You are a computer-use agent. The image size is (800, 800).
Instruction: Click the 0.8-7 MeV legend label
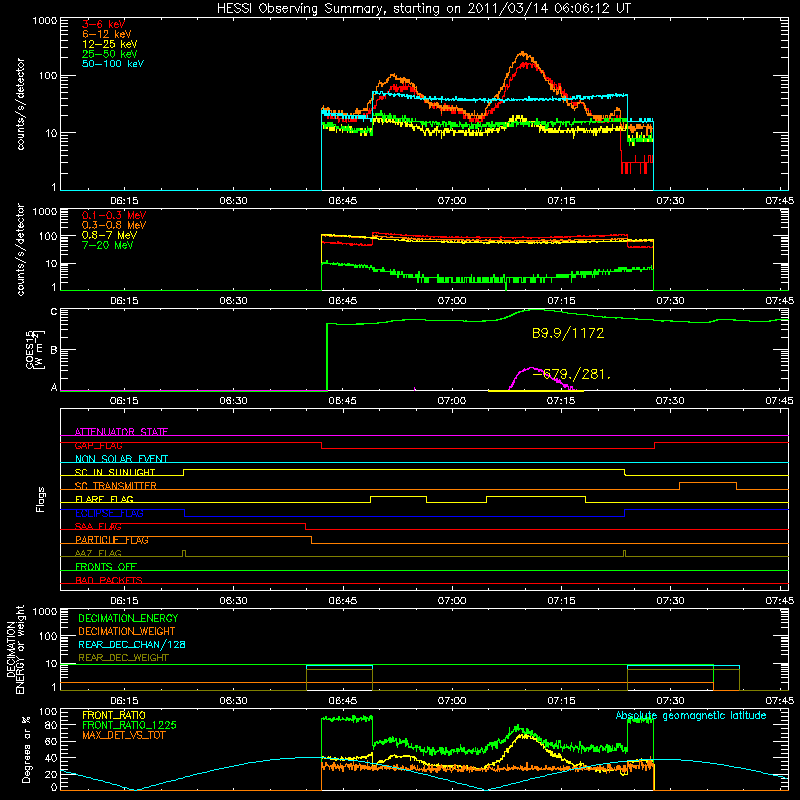click(109, 235)
